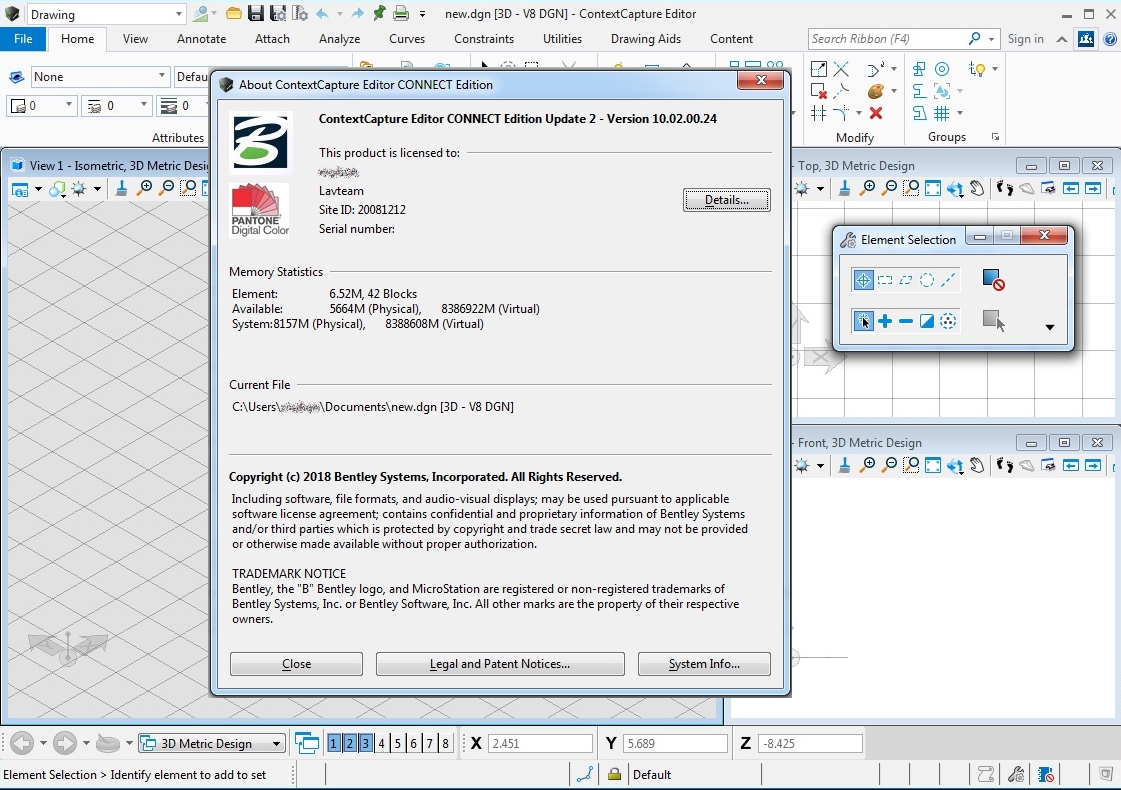Click the Save icon in quick access toolbar

pyautogui.click(x=256, y=14)
